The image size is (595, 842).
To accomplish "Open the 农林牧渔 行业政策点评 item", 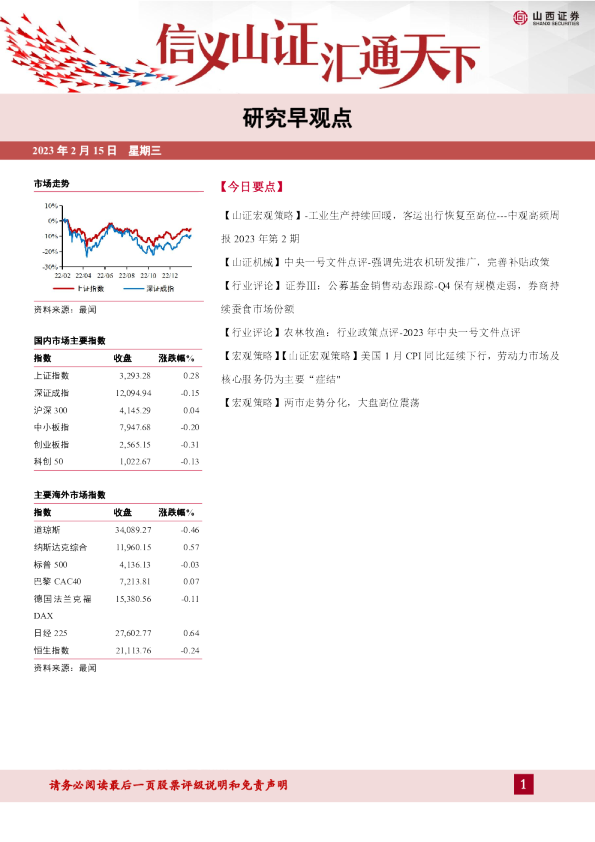I will [371, 332].
